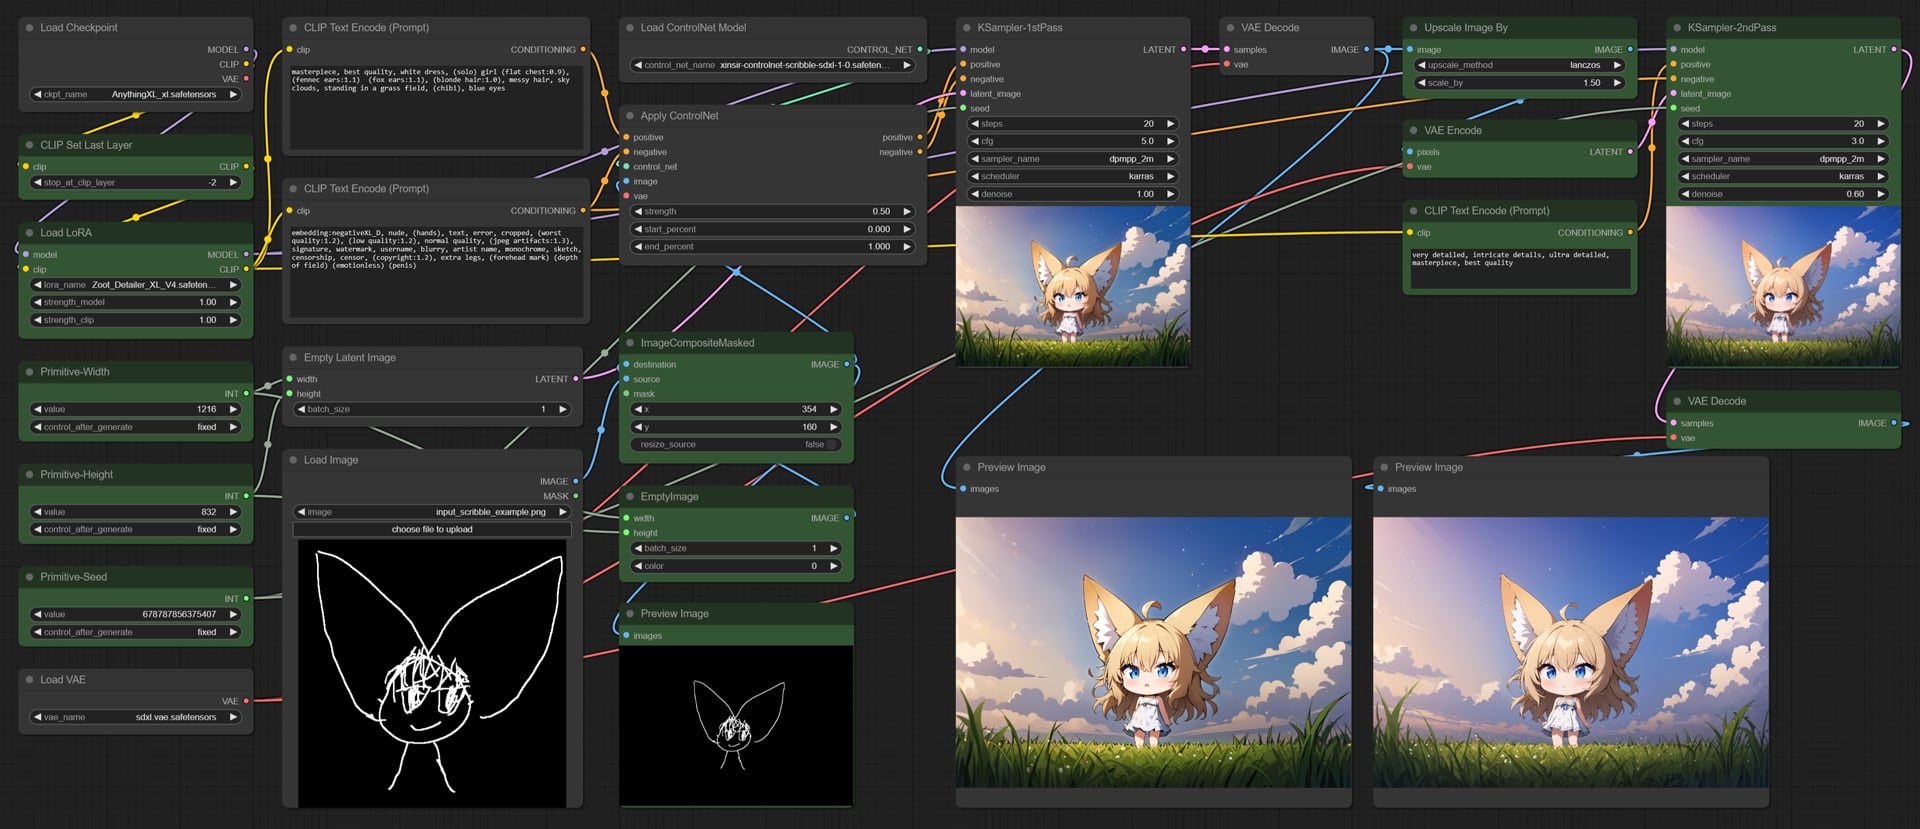
Task: Open sampler_name dropdown in KSampler-2ndPass
Action: click(x=1783, y=159)
